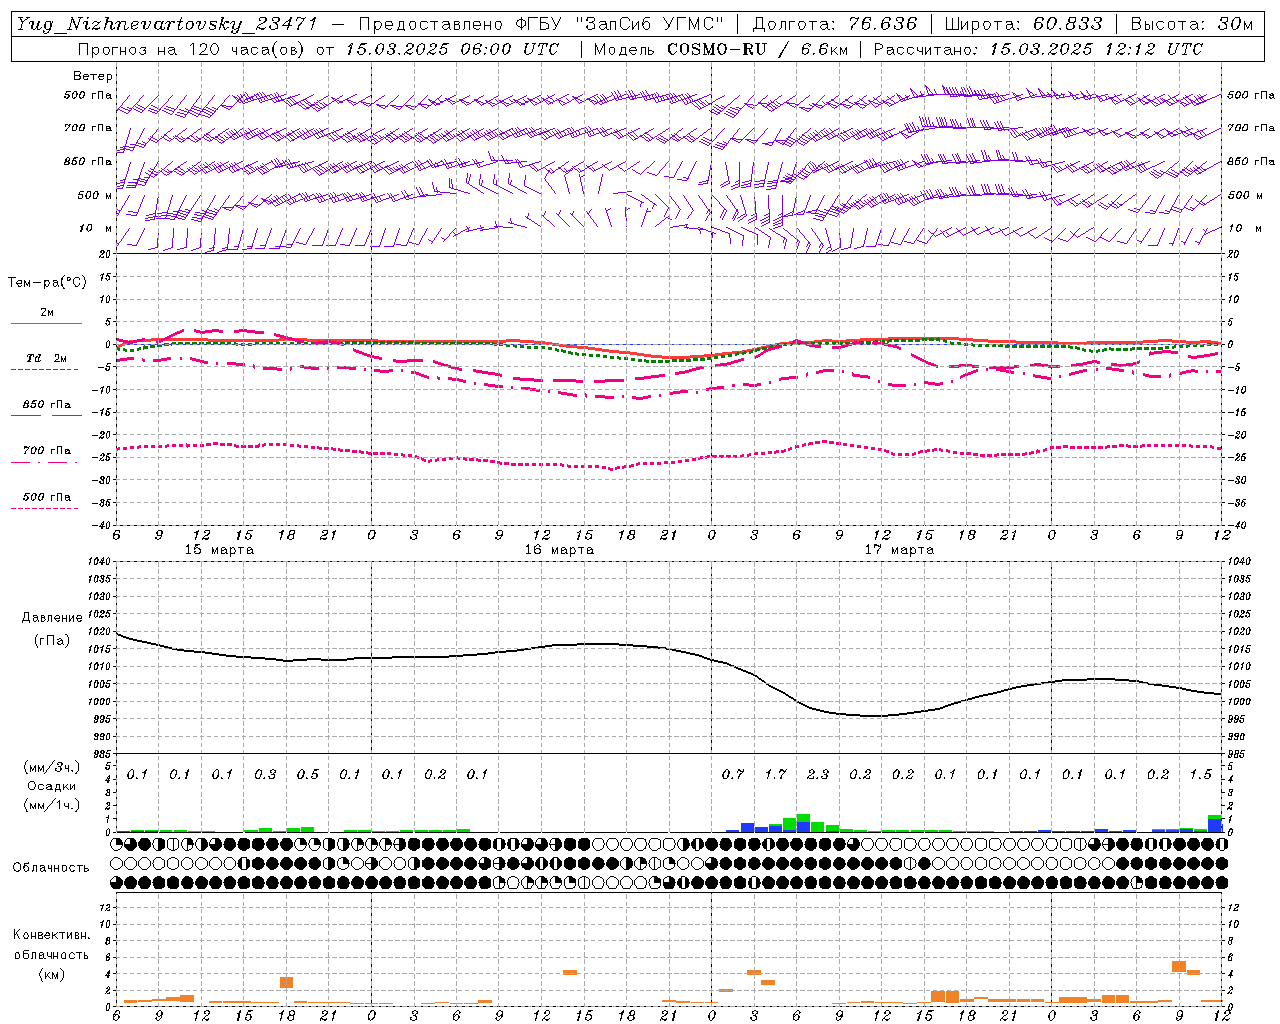1280x1024 pixels.
Task: Click the 16 марта date label
Action: (x=559, y=550)
